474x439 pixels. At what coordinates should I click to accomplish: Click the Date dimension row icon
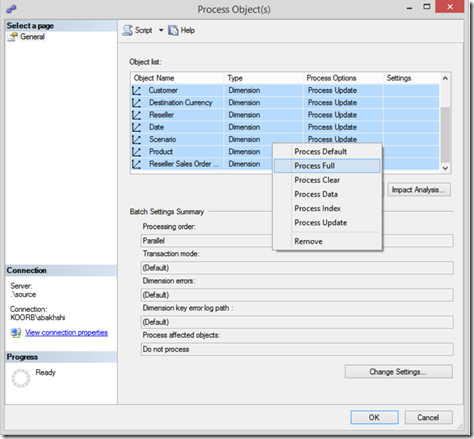coord(136,127)
